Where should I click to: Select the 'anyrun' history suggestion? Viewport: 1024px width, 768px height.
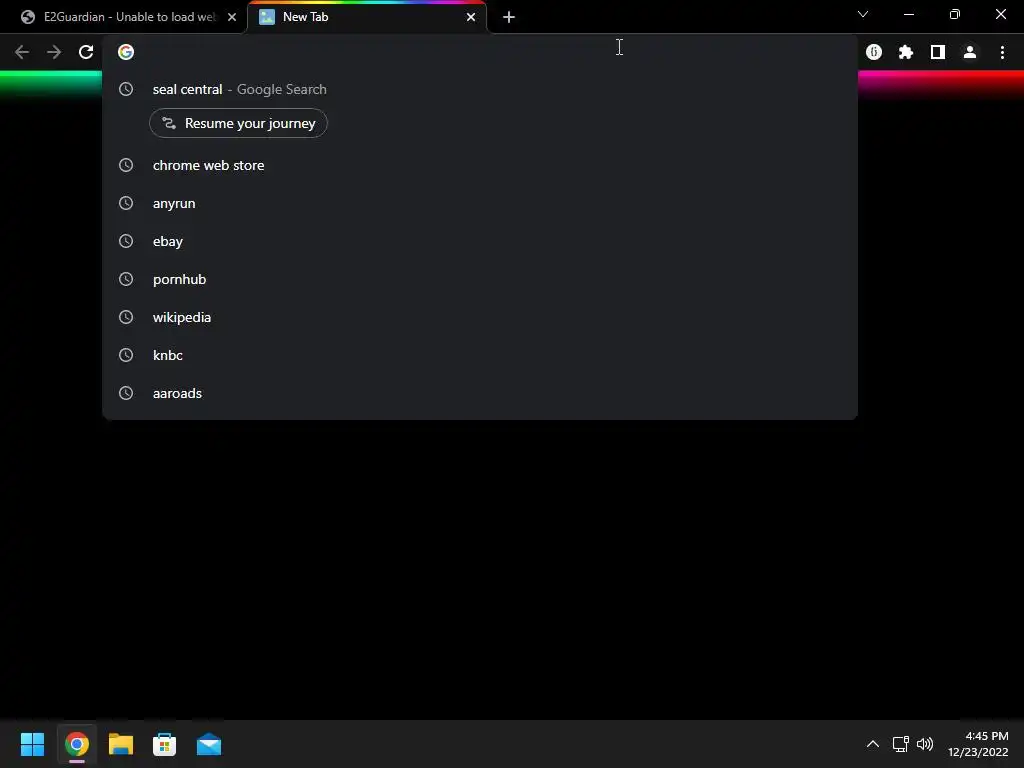tap(479, 203)
